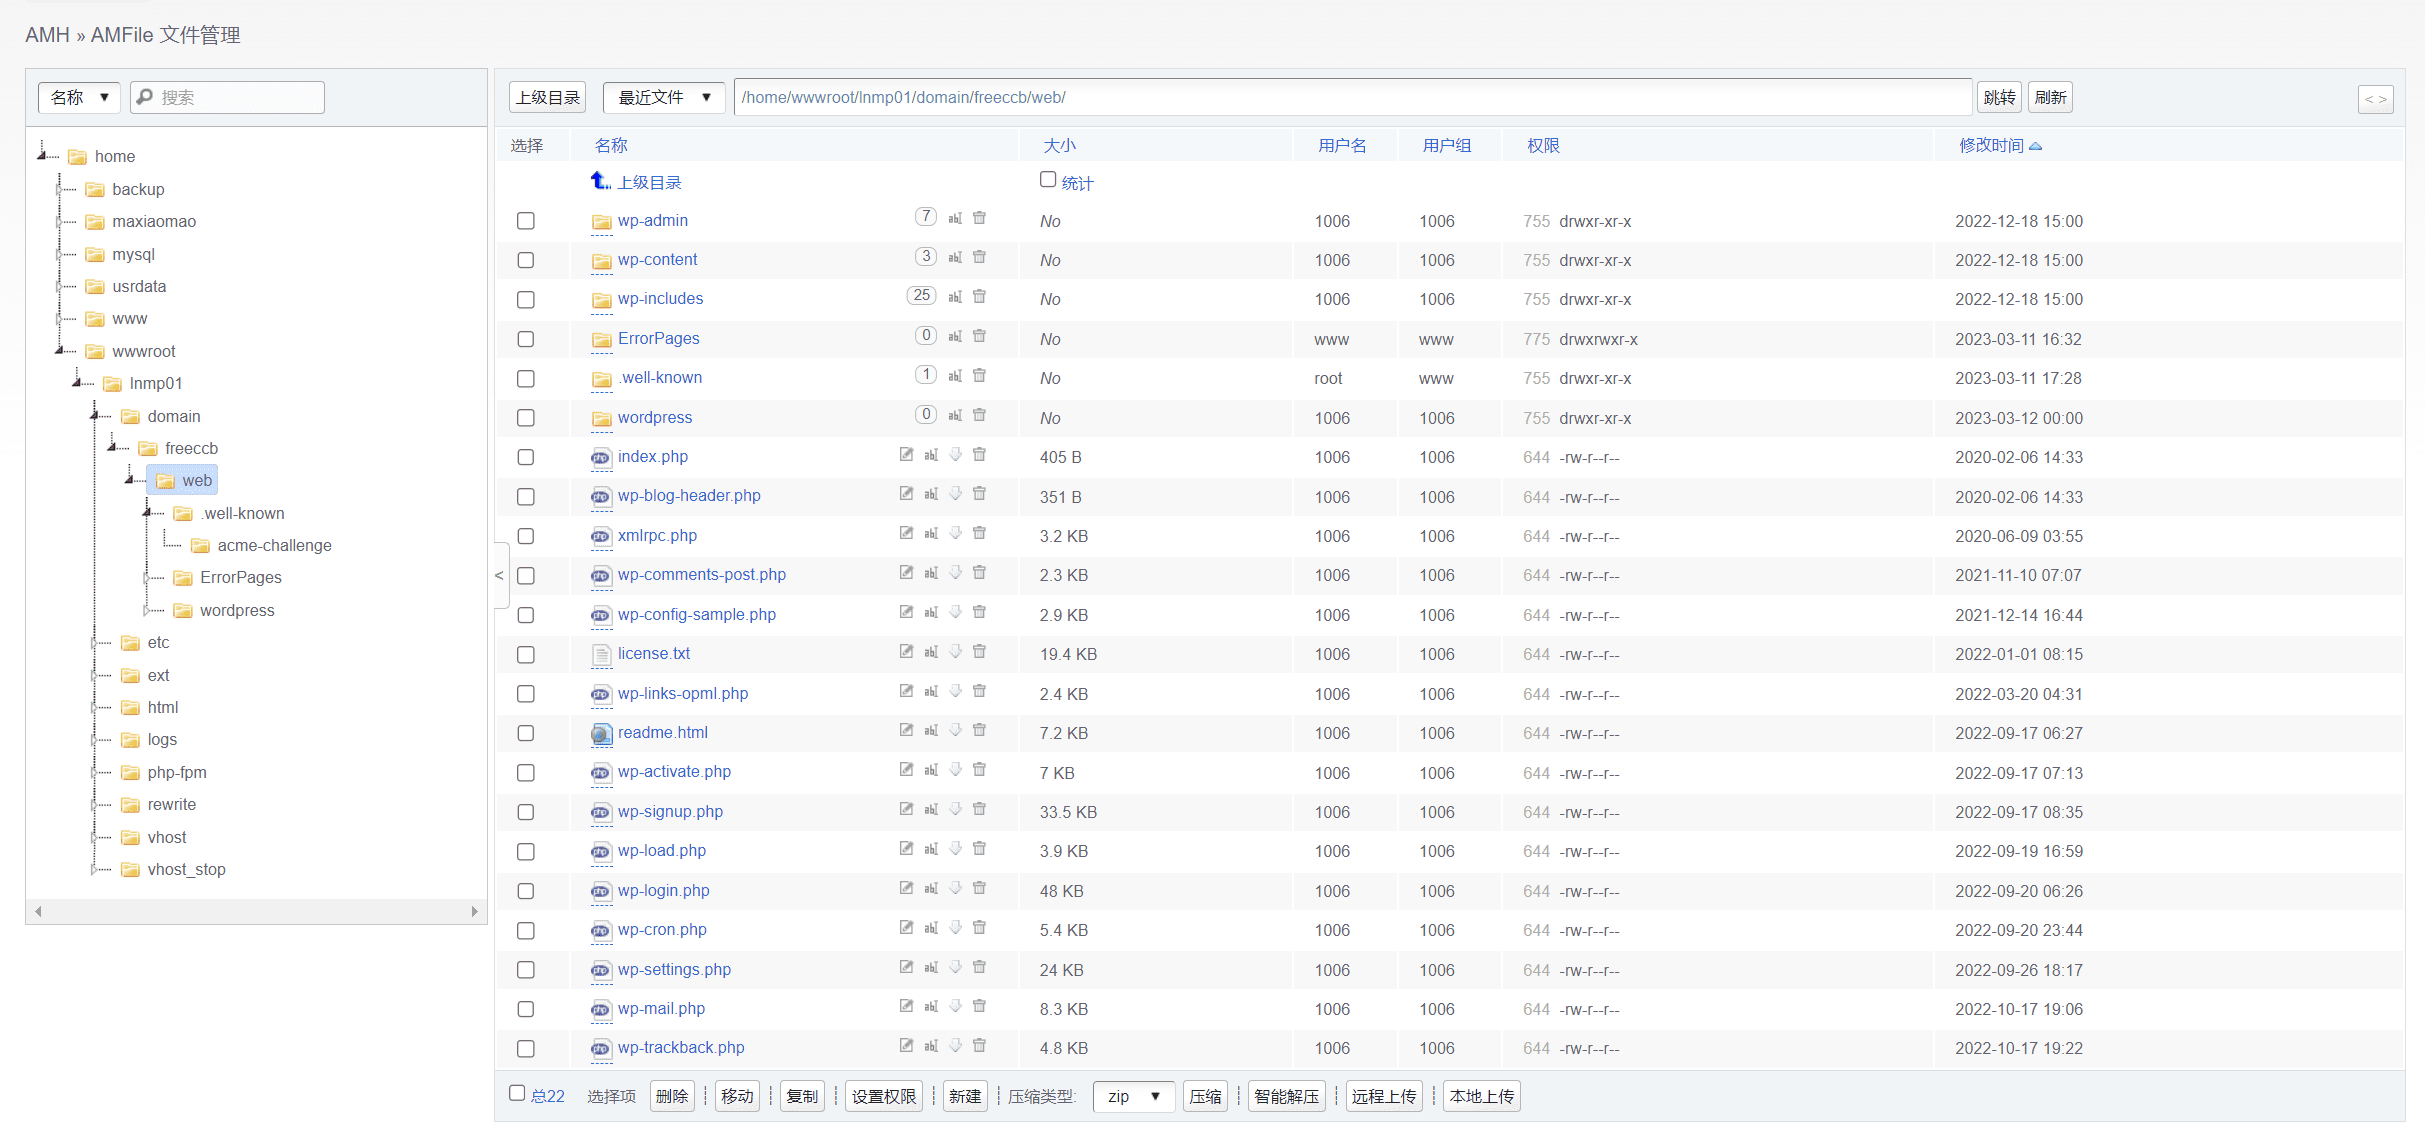Delete the wp-admin folder via trash icon
This screenshot has height=1143, width=2425.
tap(980, 218)
